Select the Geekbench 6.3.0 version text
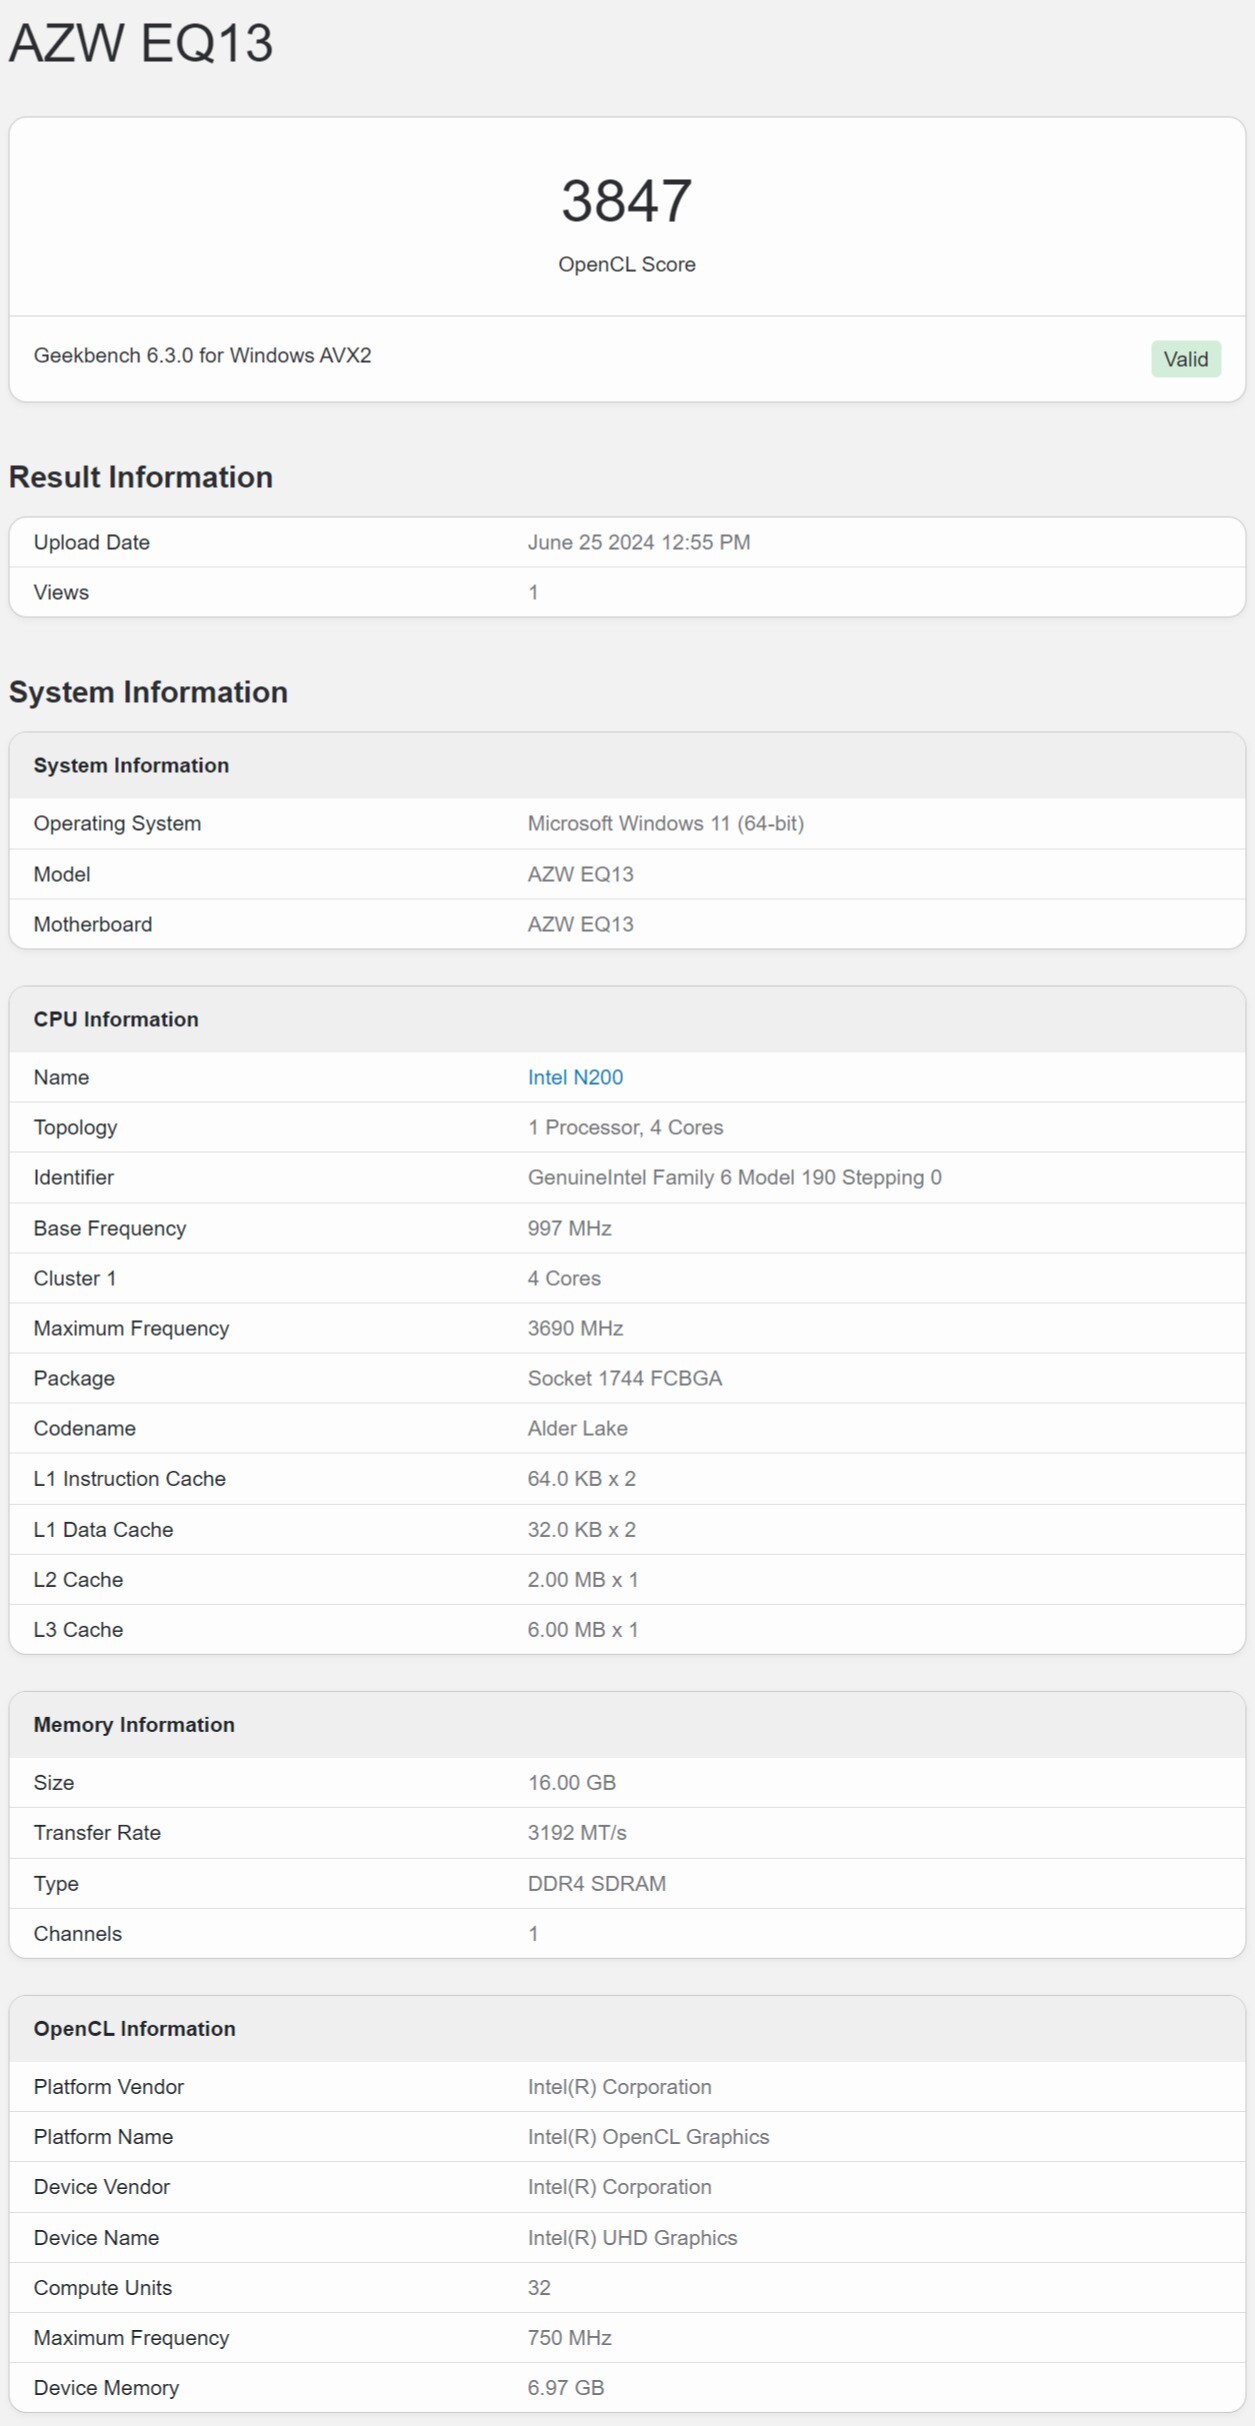This screenshot has height=2426, width=1255. point(202,355)
